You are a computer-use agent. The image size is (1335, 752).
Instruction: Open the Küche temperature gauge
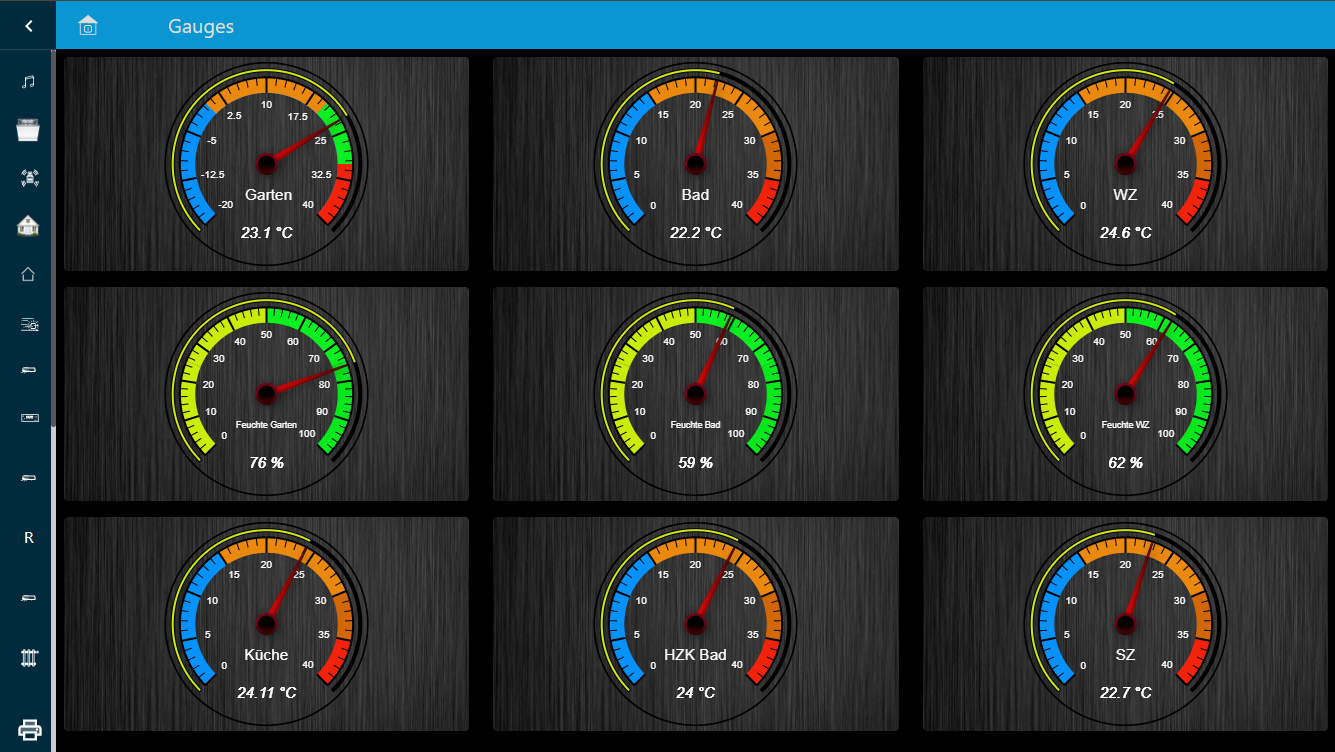point(266,624)
